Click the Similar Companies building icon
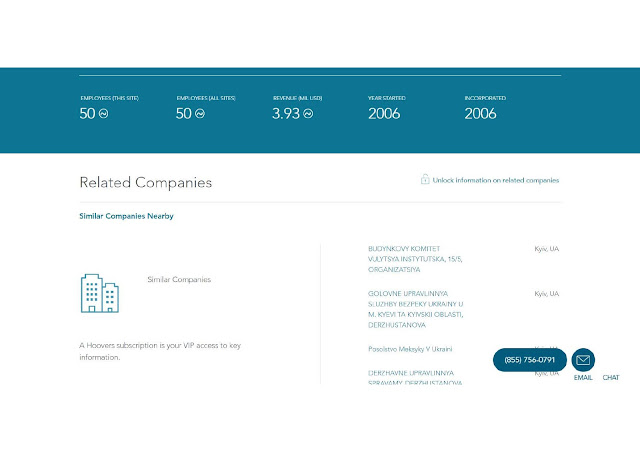This screenshot has height=452, width=640. [x=100, y=293]
